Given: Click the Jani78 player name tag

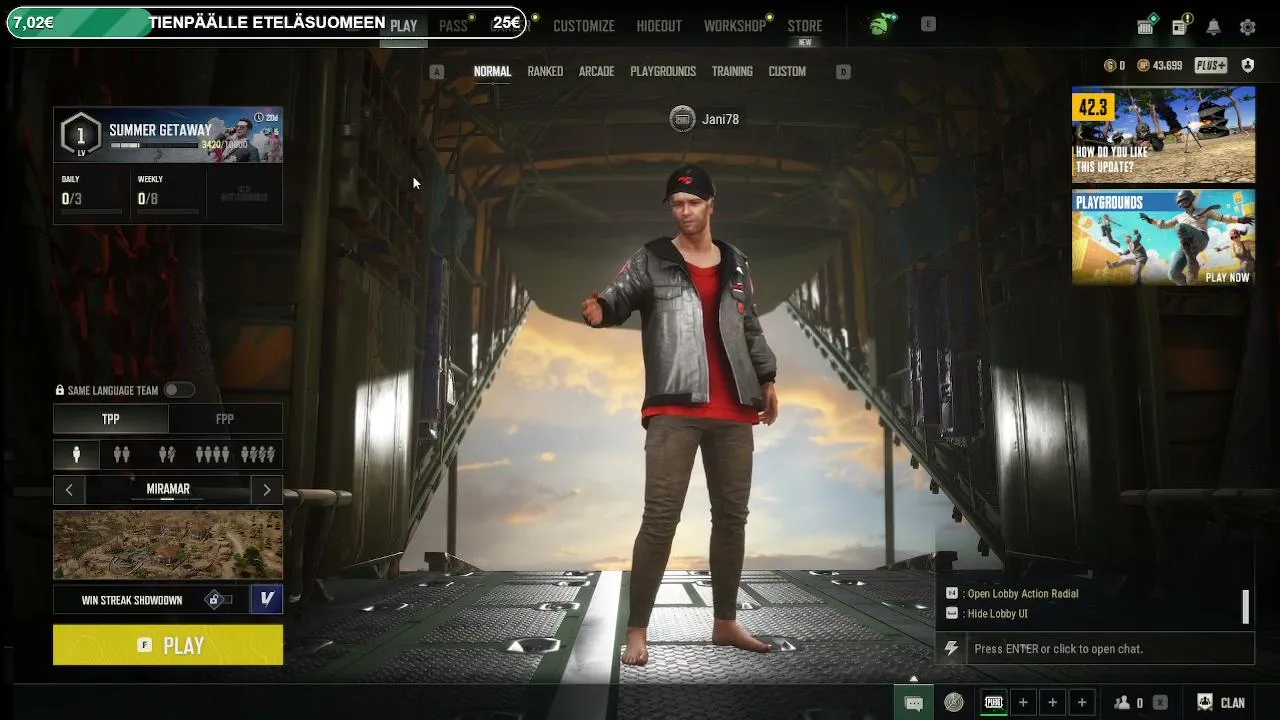Looking at the screenshot, I should coord(705,119).
